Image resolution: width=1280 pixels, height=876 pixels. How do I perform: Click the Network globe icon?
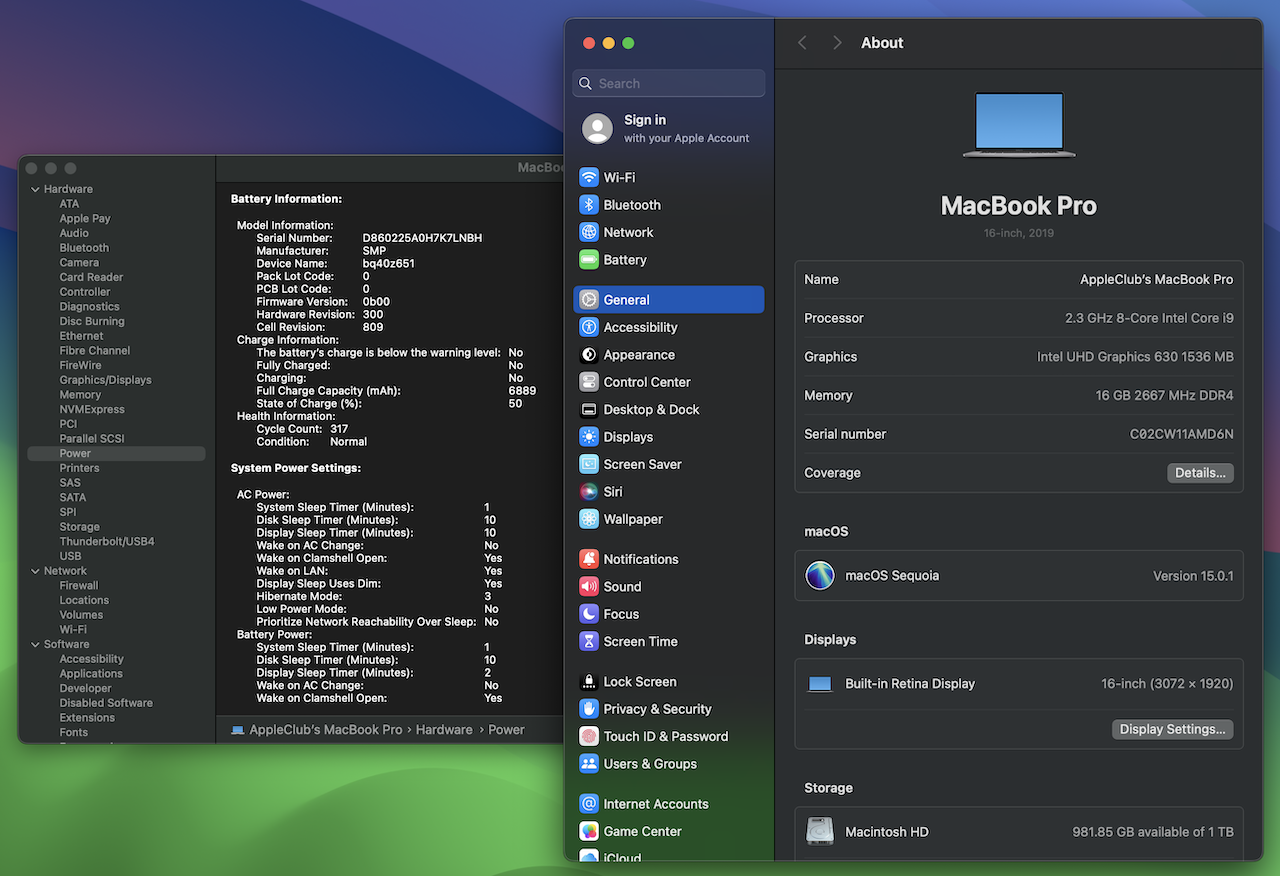pos(589,232)
